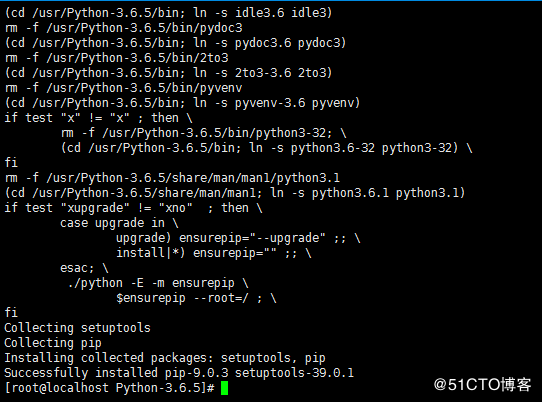Click the 'rm -f .../bin/pydoc3' line
Screen dimensions: 542x402
123,28
